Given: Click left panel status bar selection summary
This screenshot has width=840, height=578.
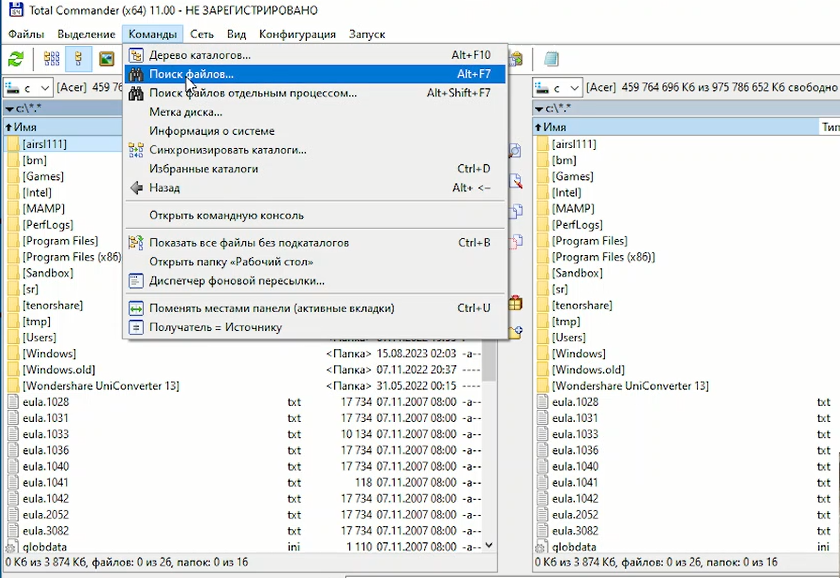Looking at the screenshot, I should click(126, 562).
